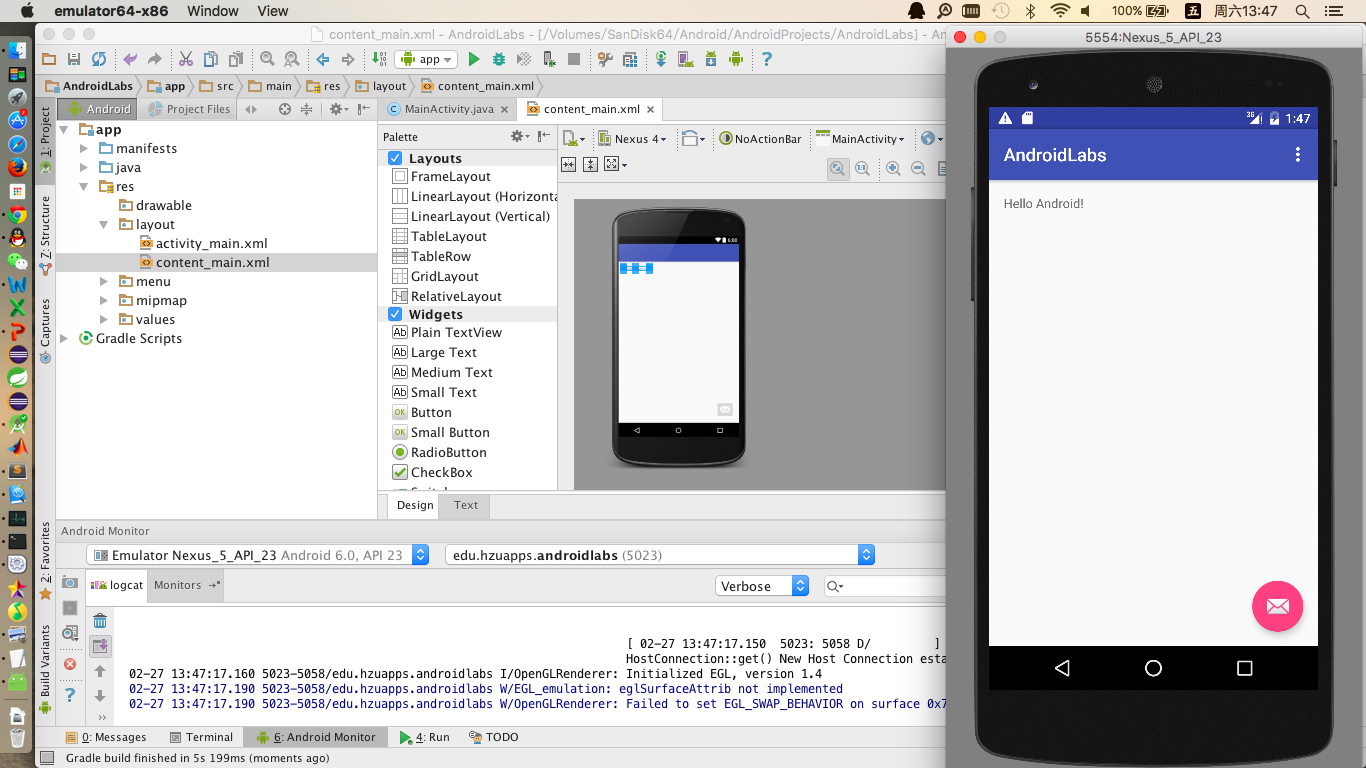Click the emulator Home circle button
Viewport: 1366px width, 768px height.
pyautogui.click(x=1153, y=668)
